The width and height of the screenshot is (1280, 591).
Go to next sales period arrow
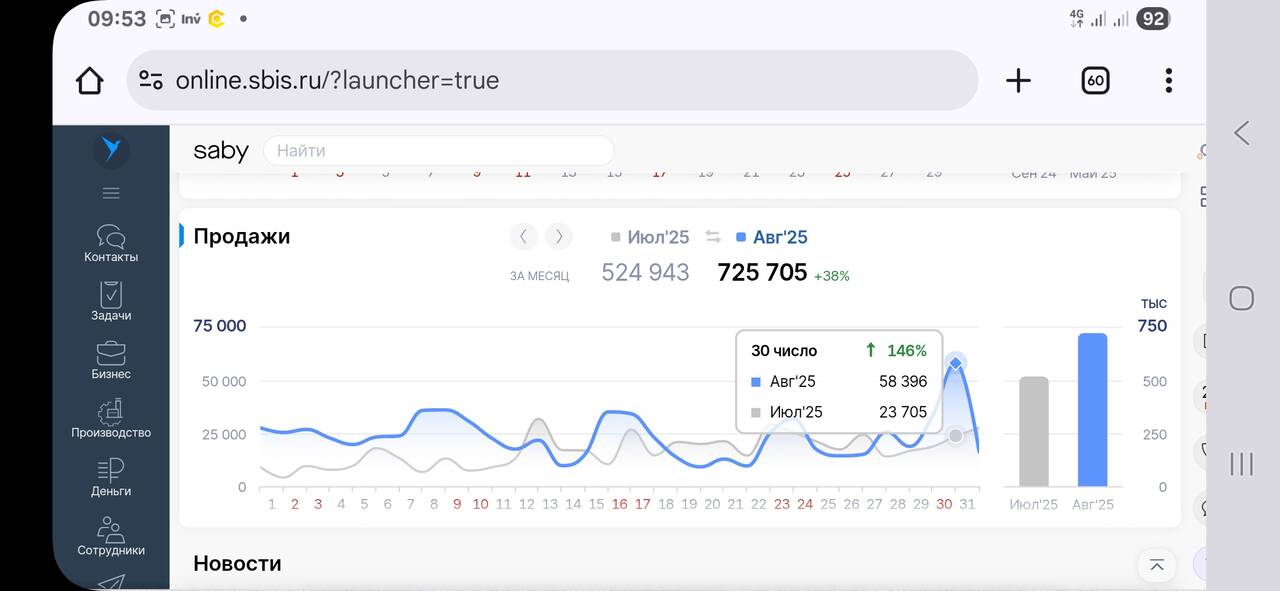click(x=559, y=237)
